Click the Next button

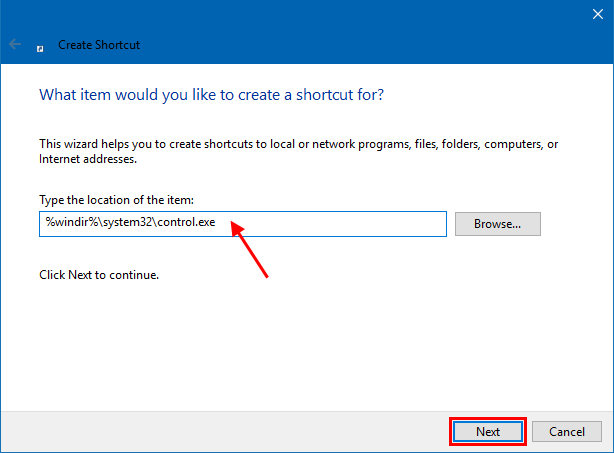click(488, 431)
